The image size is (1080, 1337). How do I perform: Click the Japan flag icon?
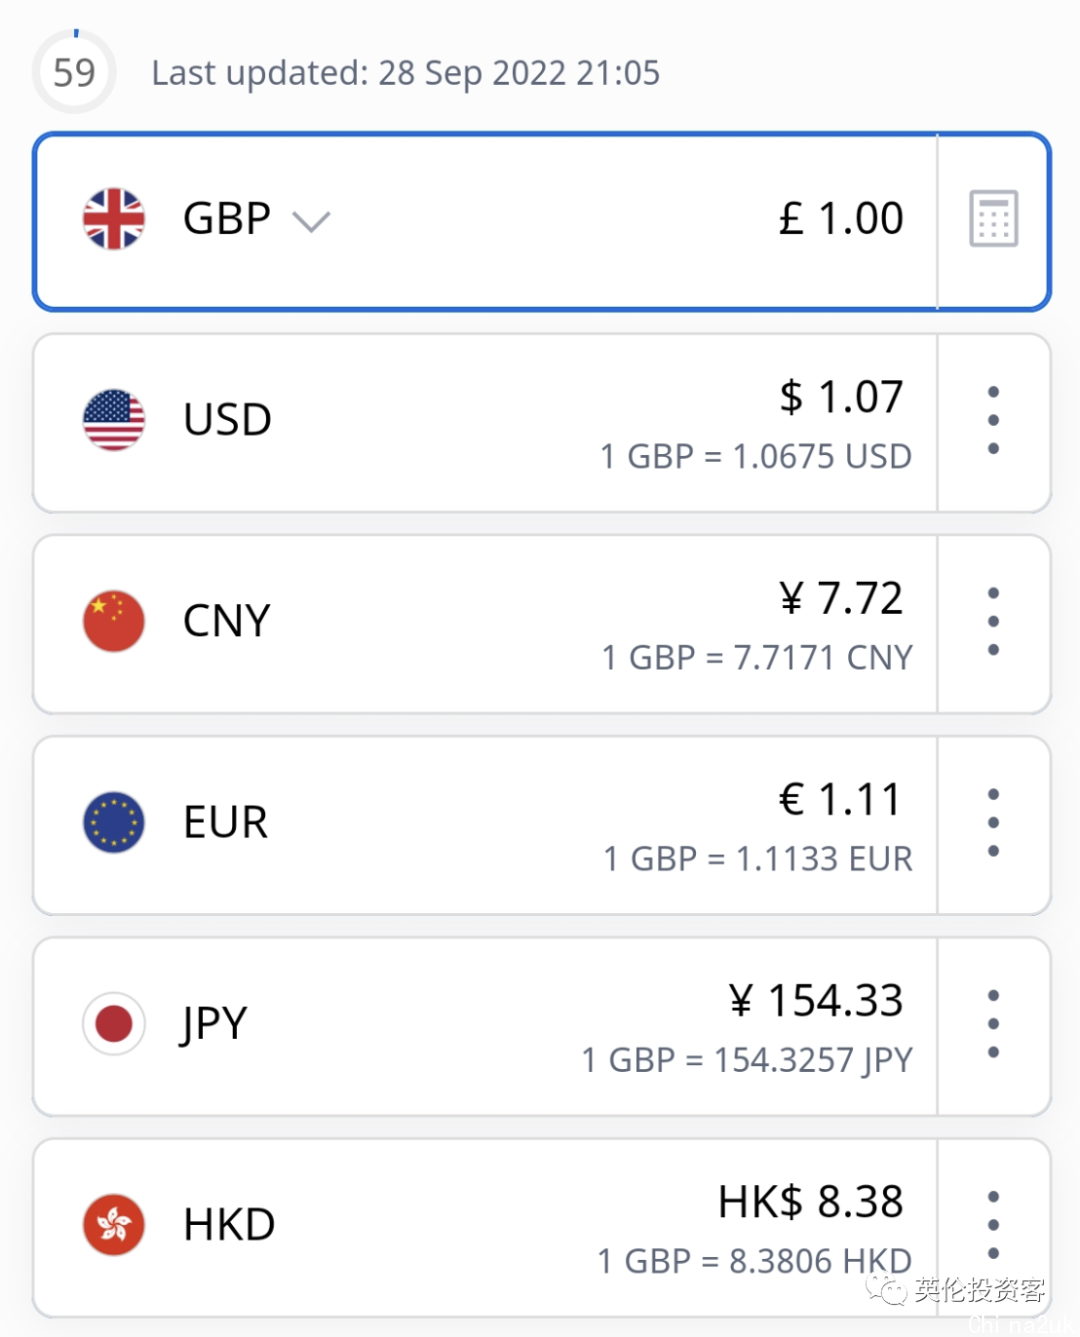coord(114,1024)
